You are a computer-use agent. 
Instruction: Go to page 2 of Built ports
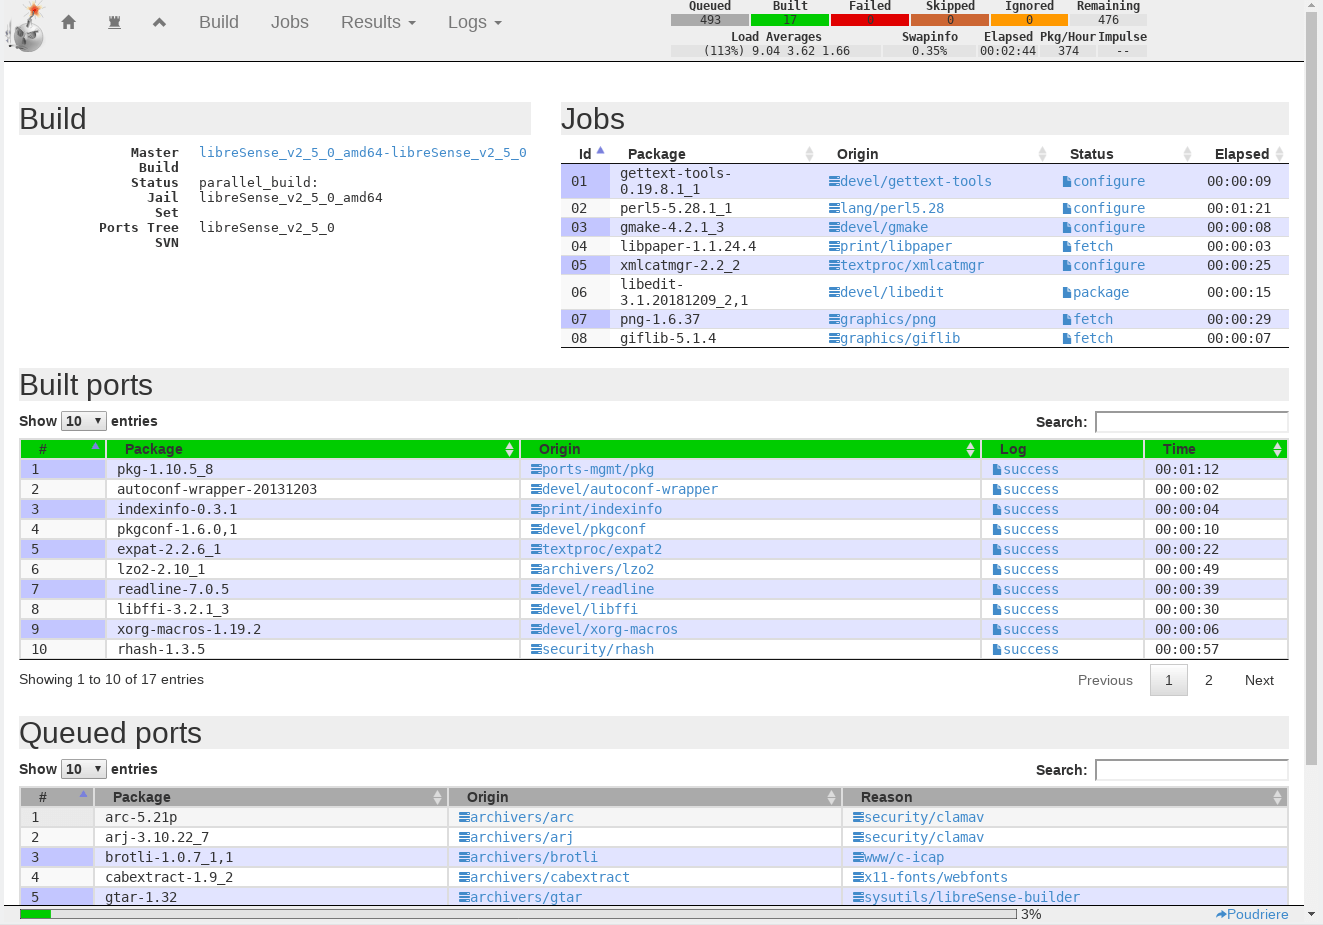(1208, 680)
